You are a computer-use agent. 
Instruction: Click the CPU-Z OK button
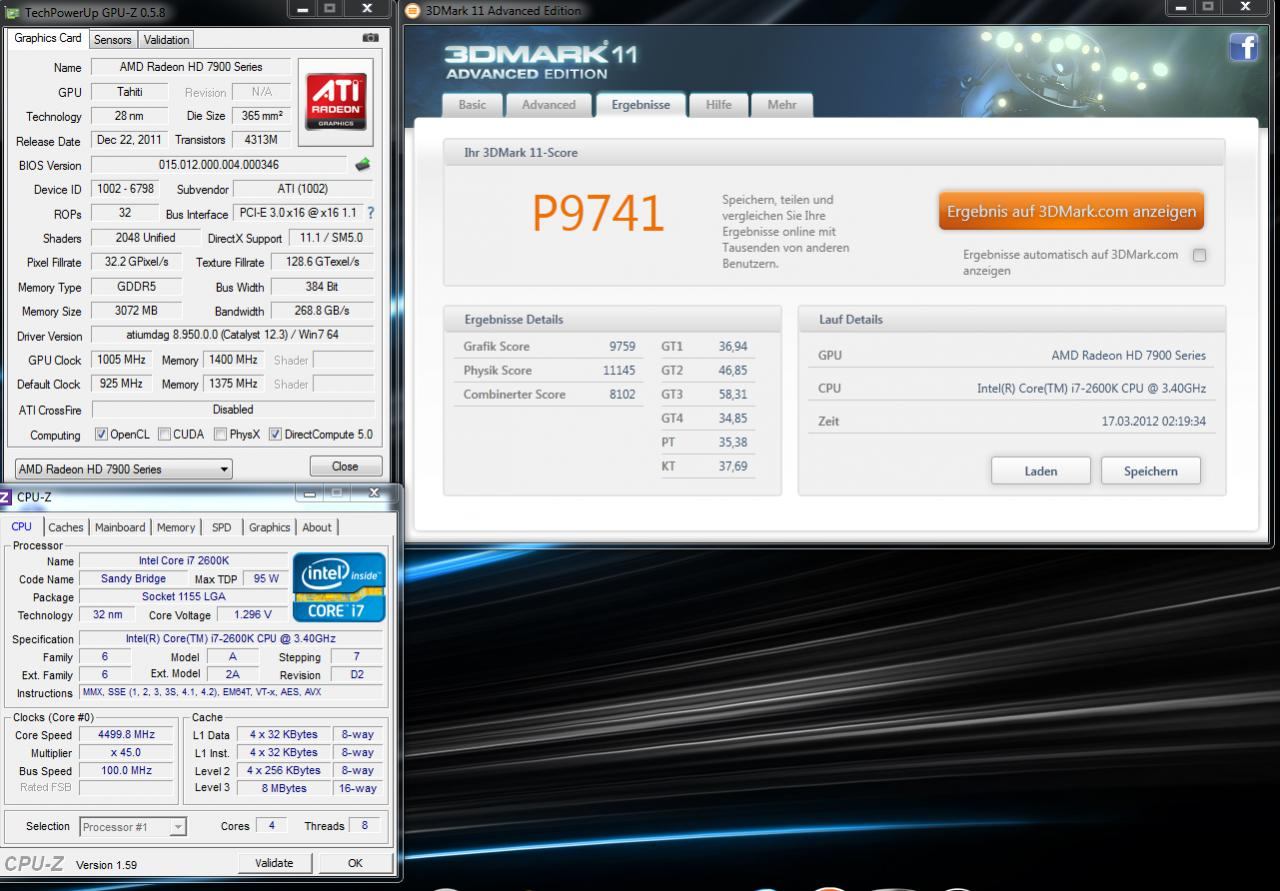click(x=355, y=863)
